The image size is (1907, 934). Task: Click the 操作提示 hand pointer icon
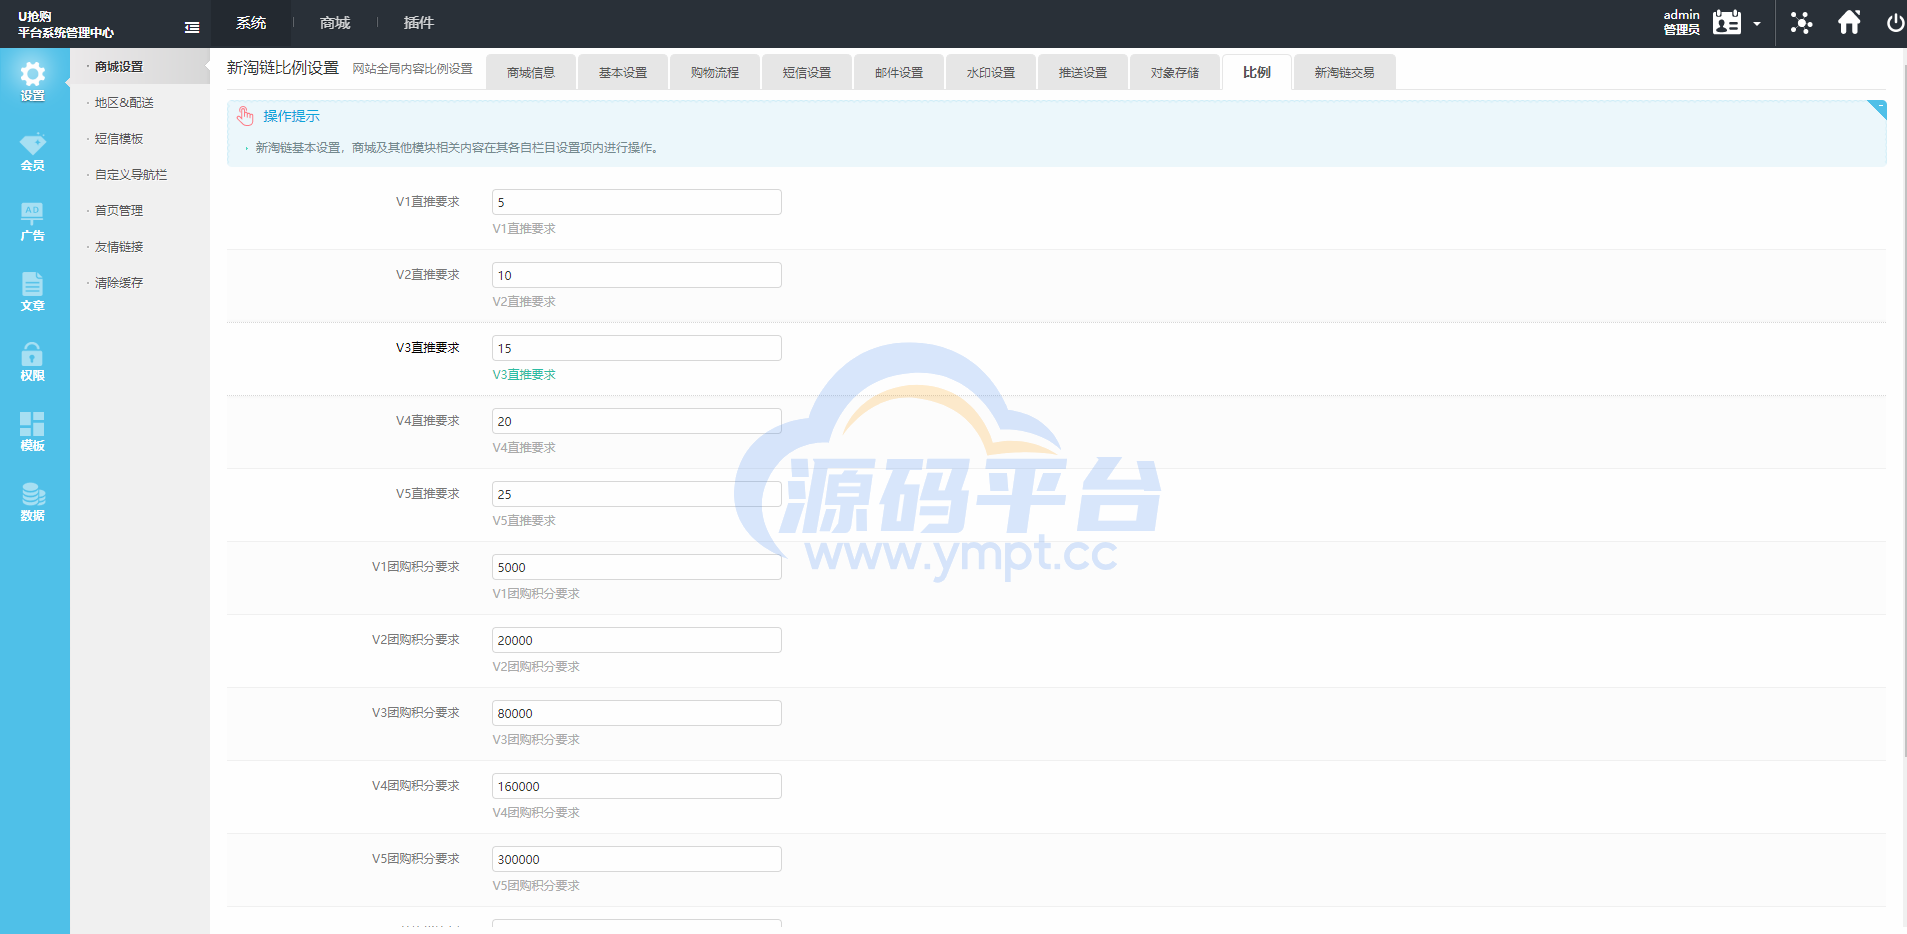(x=245, y=116)
